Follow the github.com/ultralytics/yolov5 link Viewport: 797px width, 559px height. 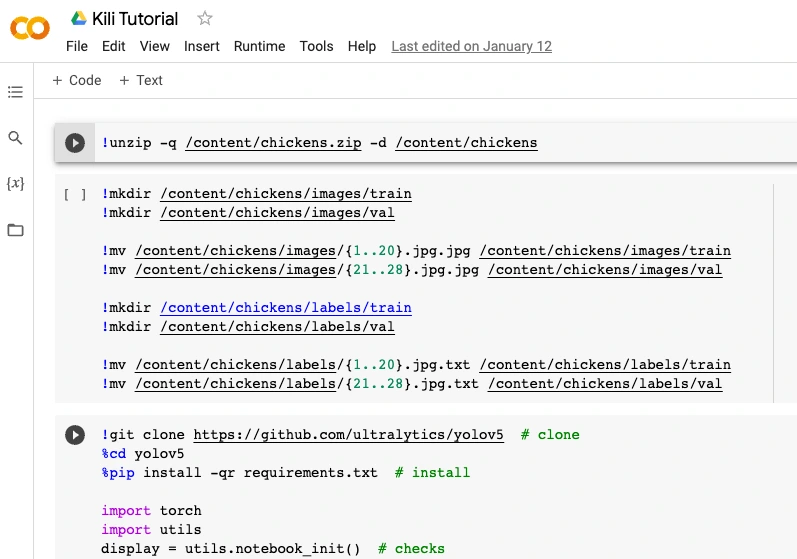click(349, 435)
